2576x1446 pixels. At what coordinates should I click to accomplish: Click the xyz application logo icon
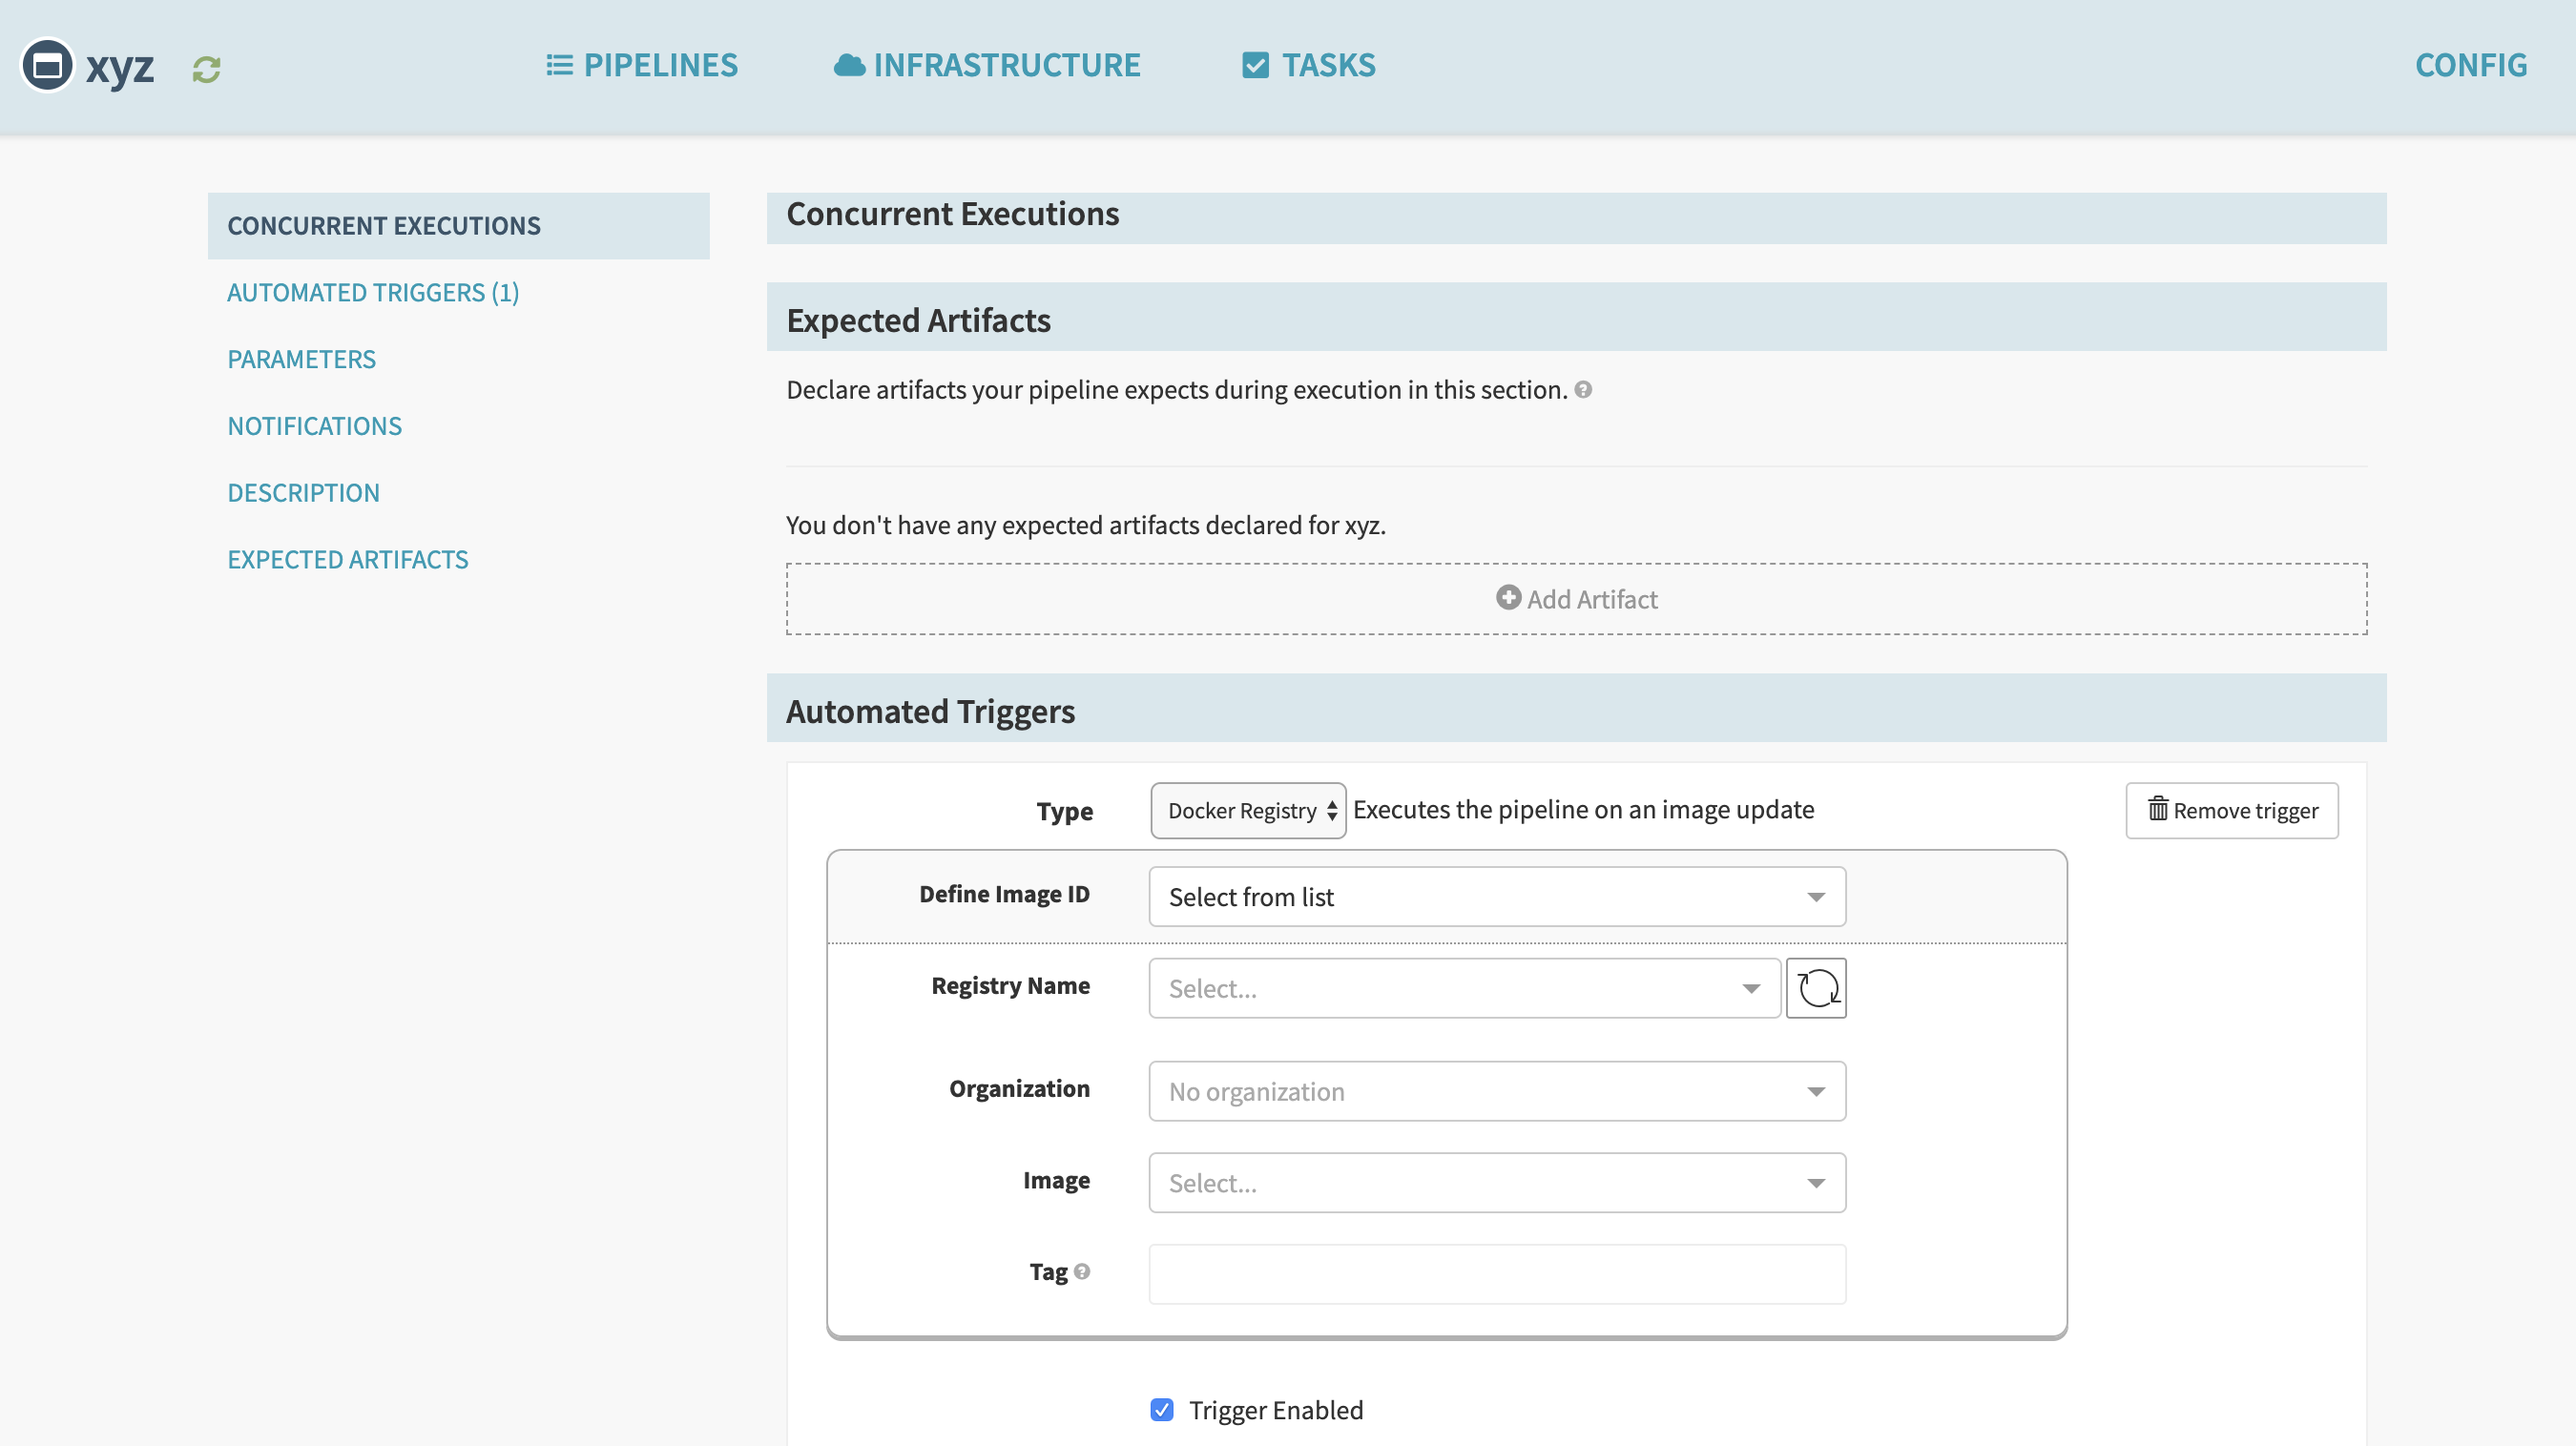click(48, 66)
